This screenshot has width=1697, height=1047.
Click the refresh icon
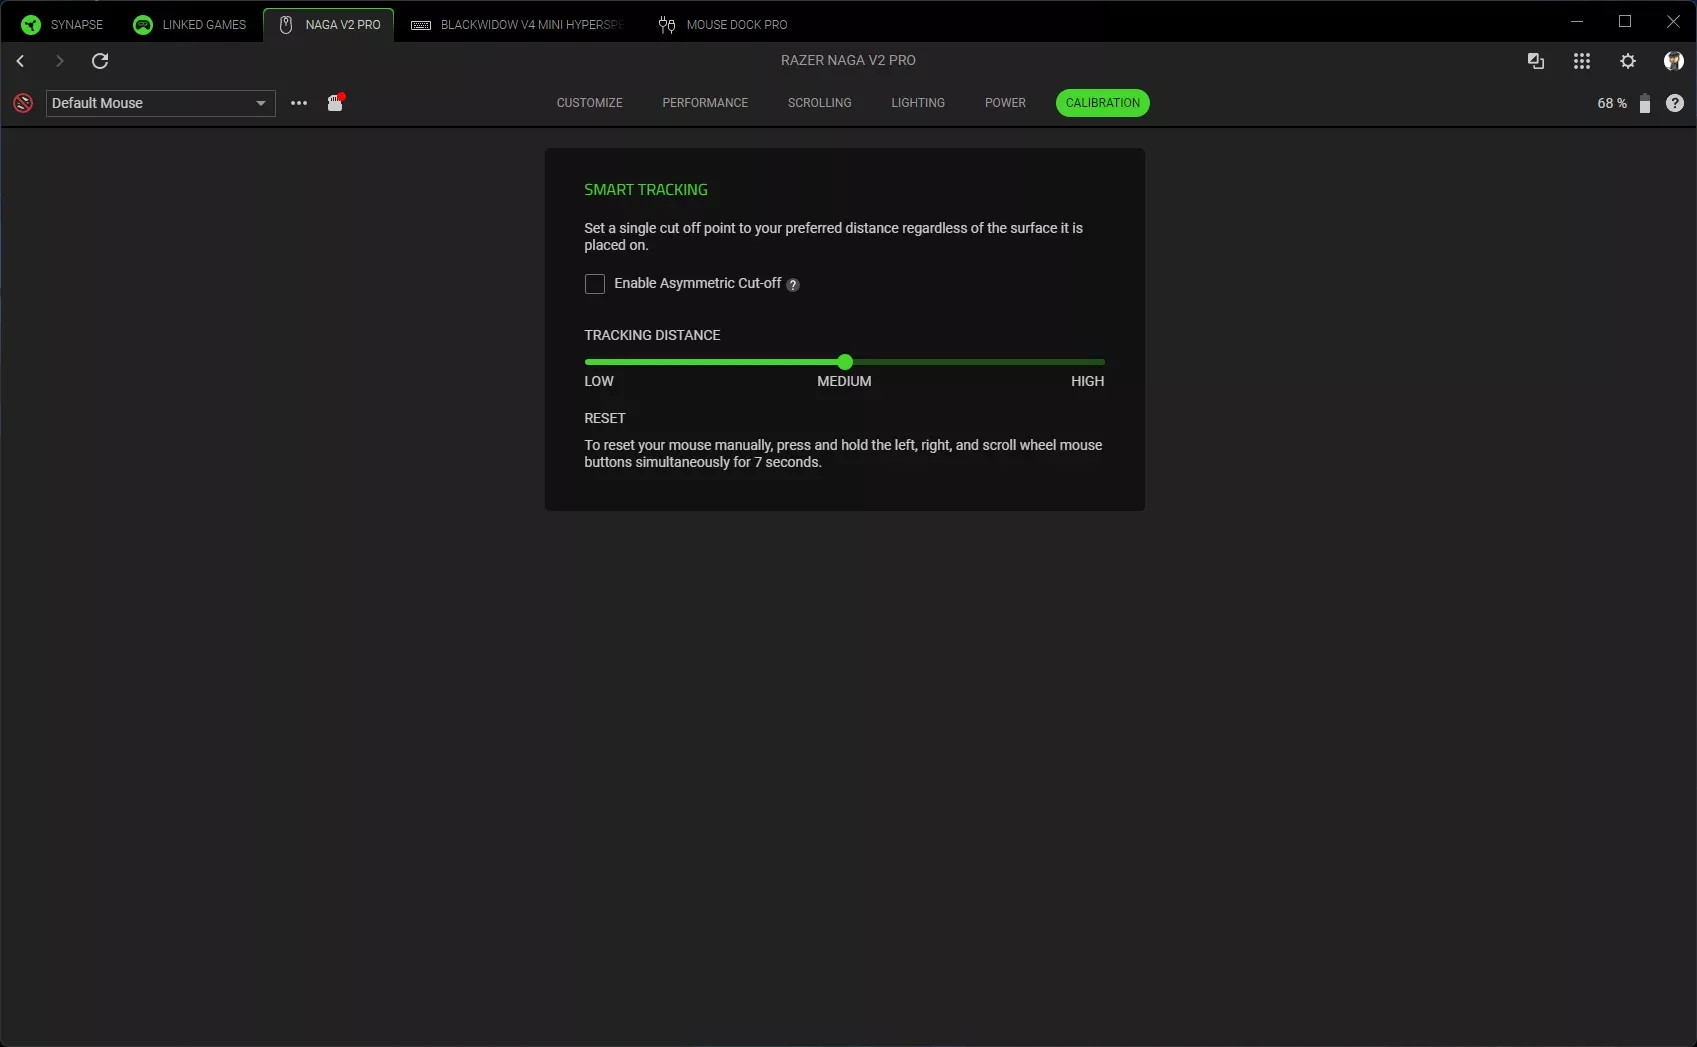click(x=100, y=61)
